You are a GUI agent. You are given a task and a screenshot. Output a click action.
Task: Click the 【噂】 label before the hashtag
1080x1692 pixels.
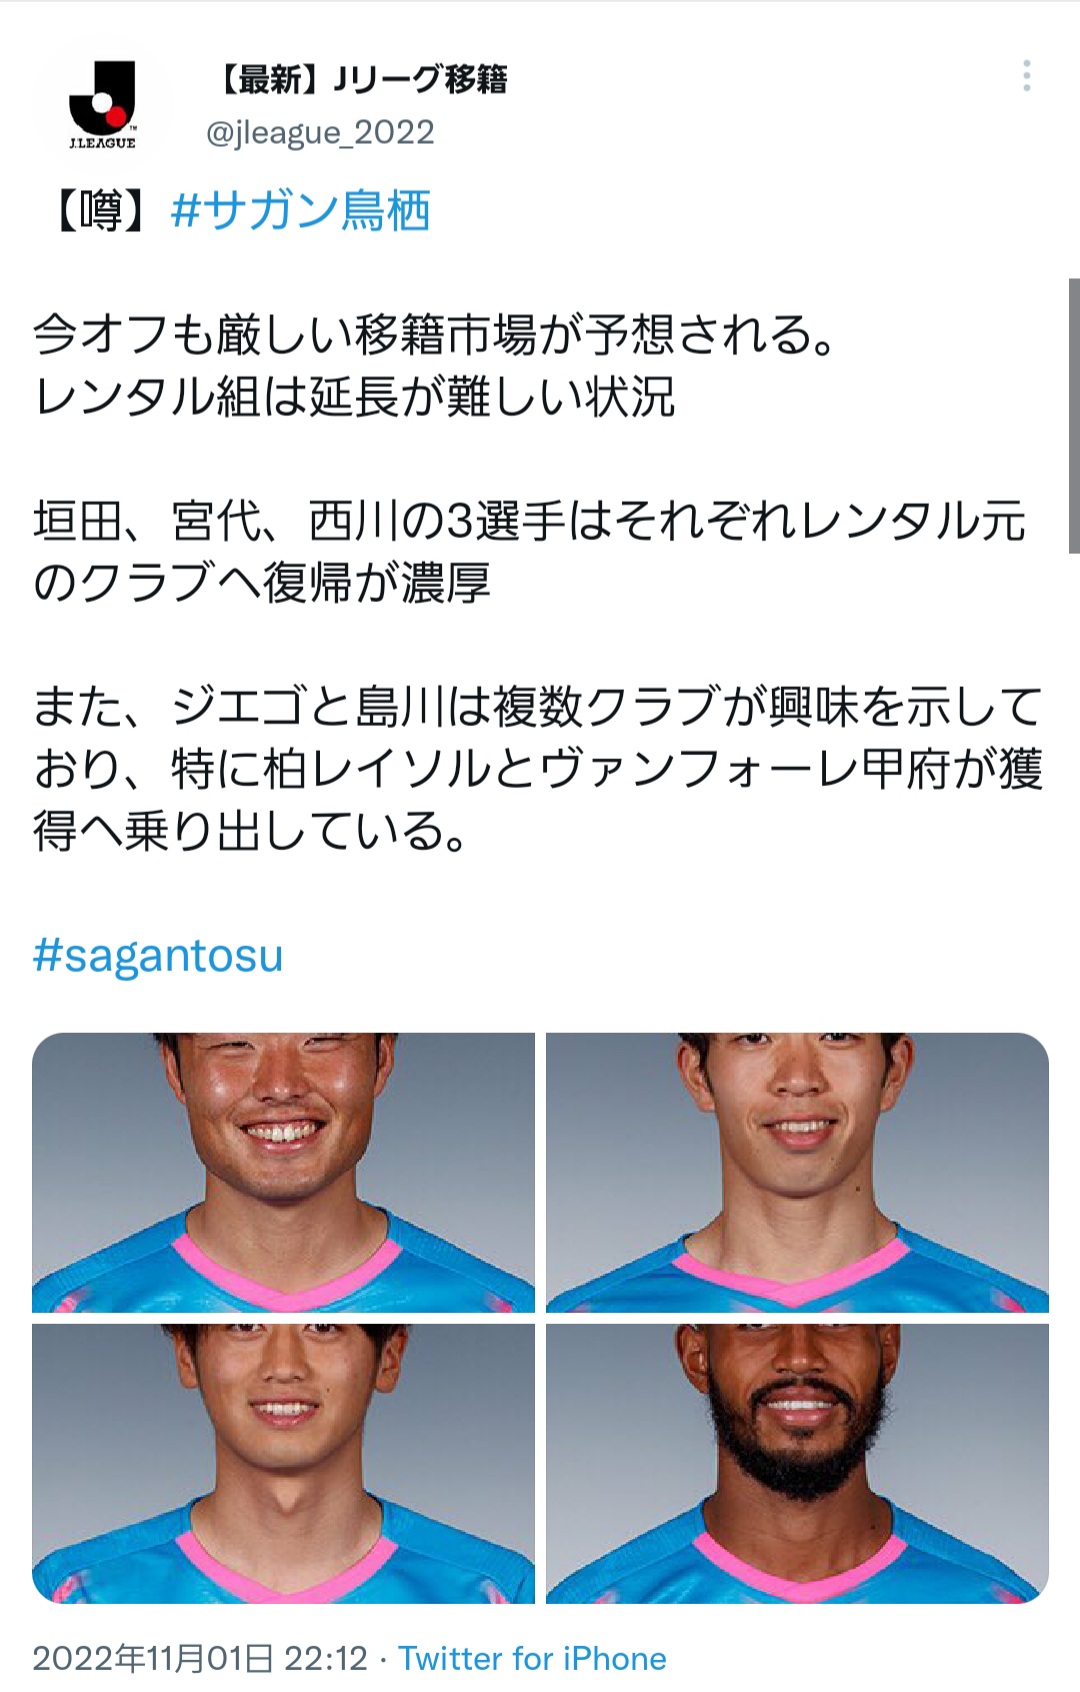tap(101, 211)
